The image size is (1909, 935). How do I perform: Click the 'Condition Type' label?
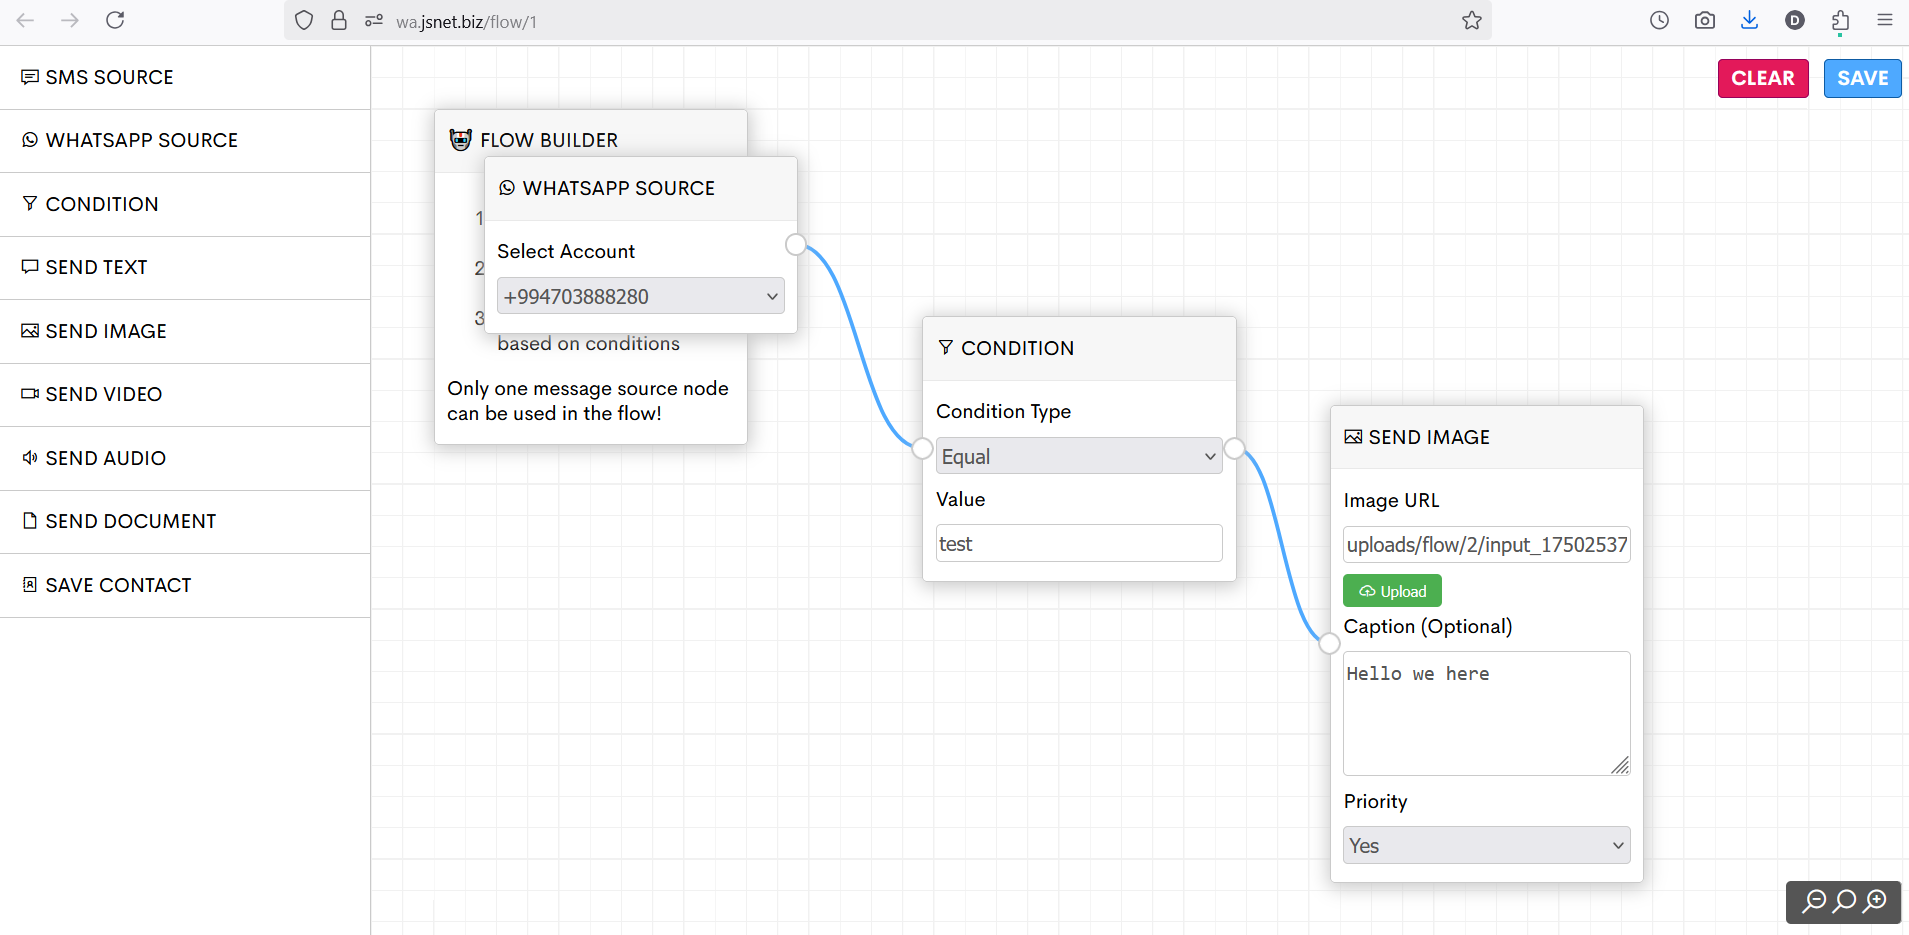click(x=1003, y=411)
